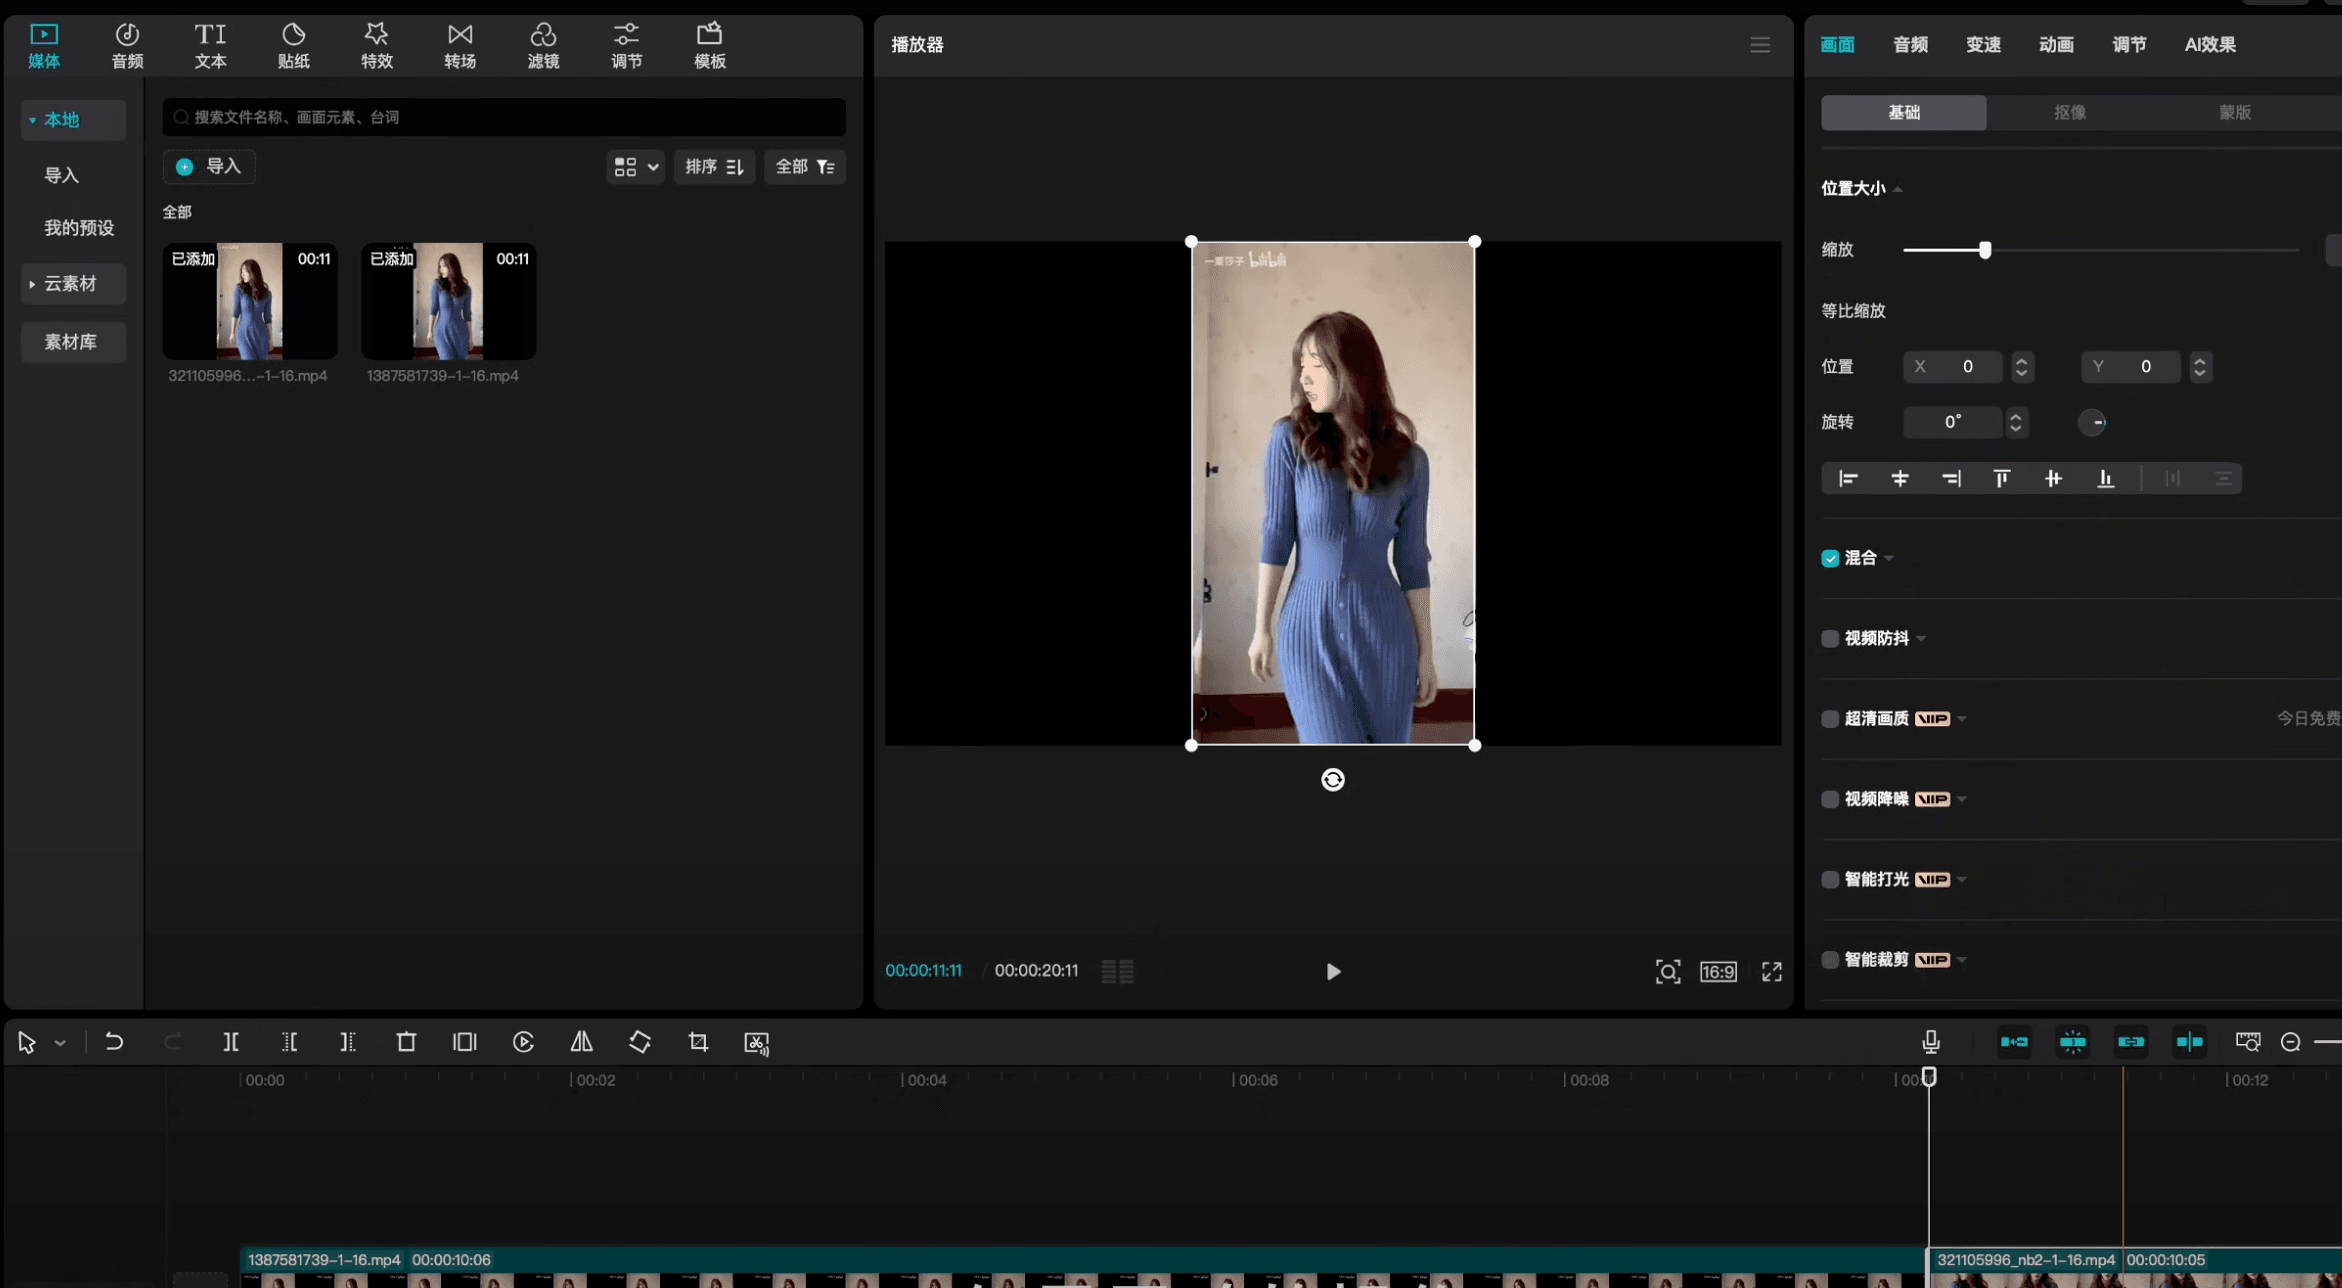
Task: Undo the last edit
Action: point(114,1042)
